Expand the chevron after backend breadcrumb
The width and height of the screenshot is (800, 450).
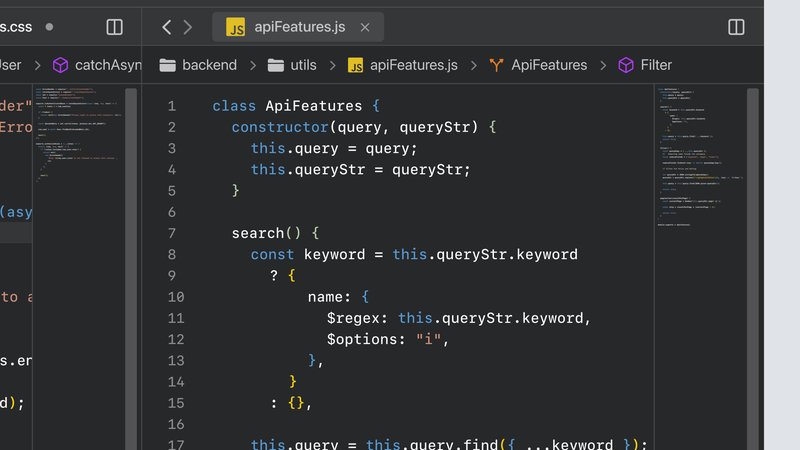[252, 65]
